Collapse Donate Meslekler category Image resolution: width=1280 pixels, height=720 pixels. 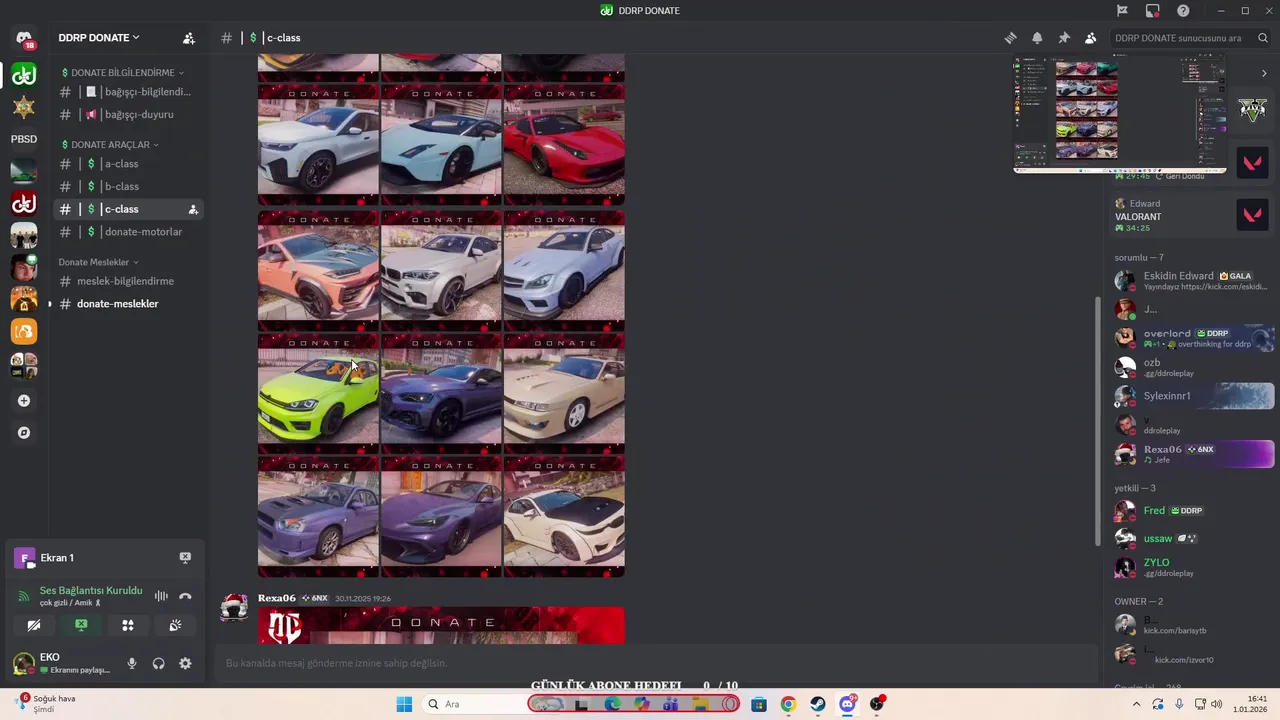click(x=98, y=262)
